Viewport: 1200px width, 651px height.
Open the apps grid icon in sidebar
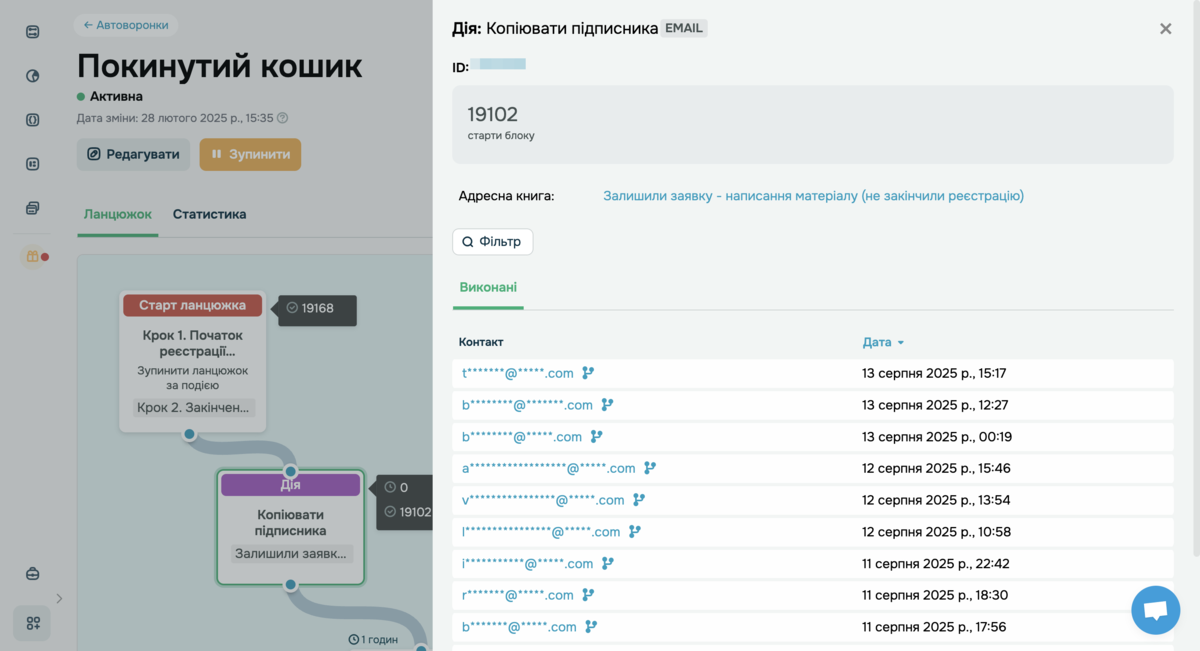coord(33,623)
